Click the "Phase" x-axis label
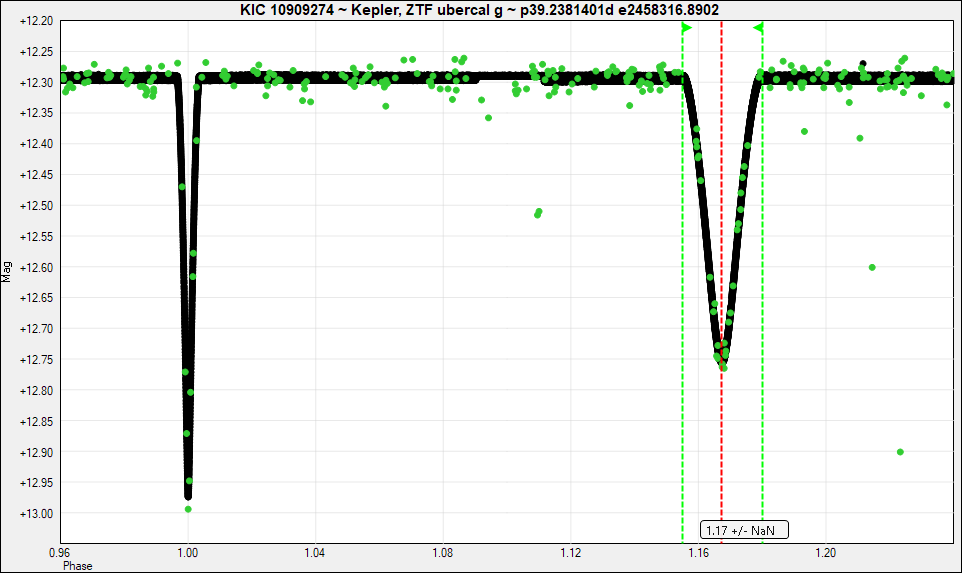The image size is (962, 573). (78, 566)
